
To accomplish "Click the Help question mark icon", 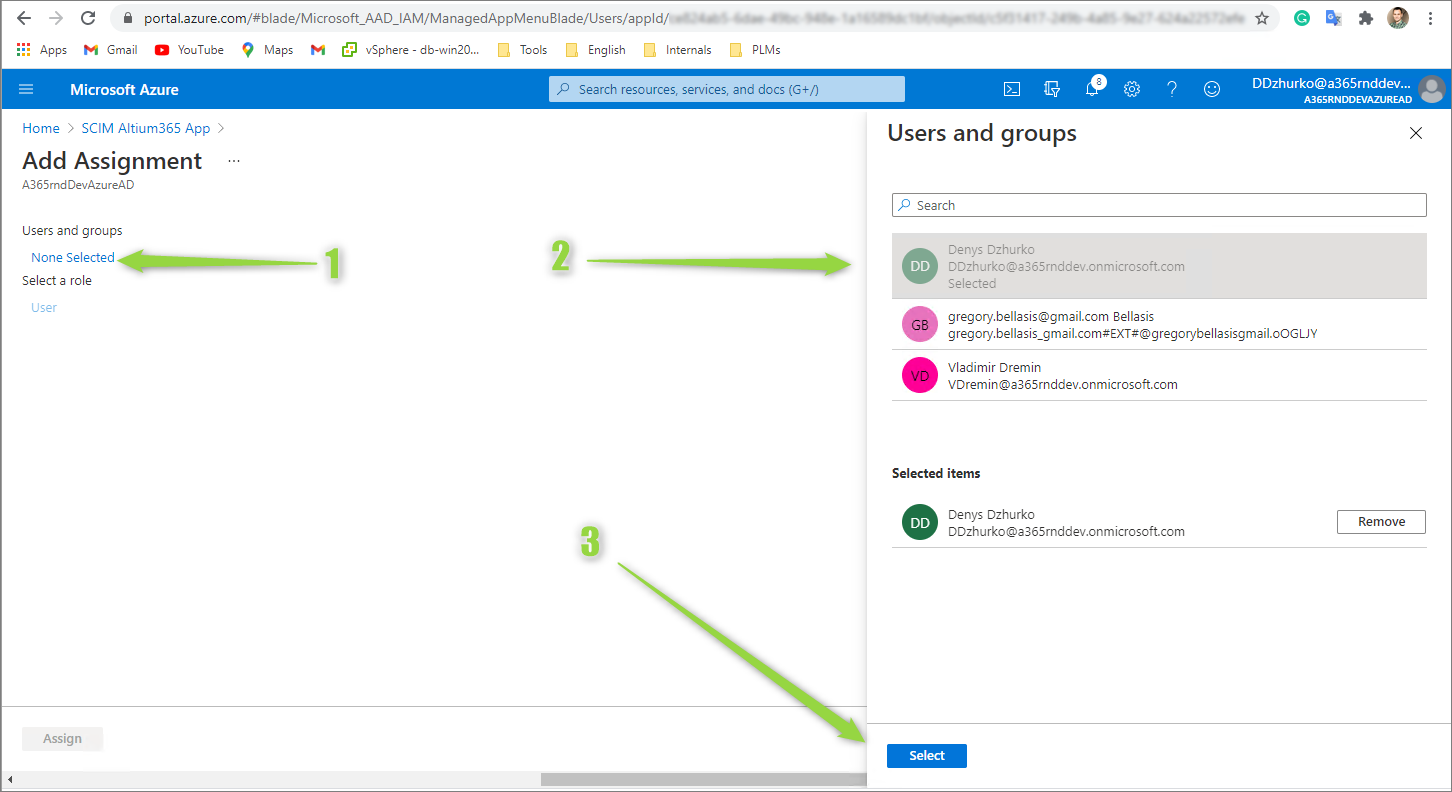I will tap(1172, 89).
